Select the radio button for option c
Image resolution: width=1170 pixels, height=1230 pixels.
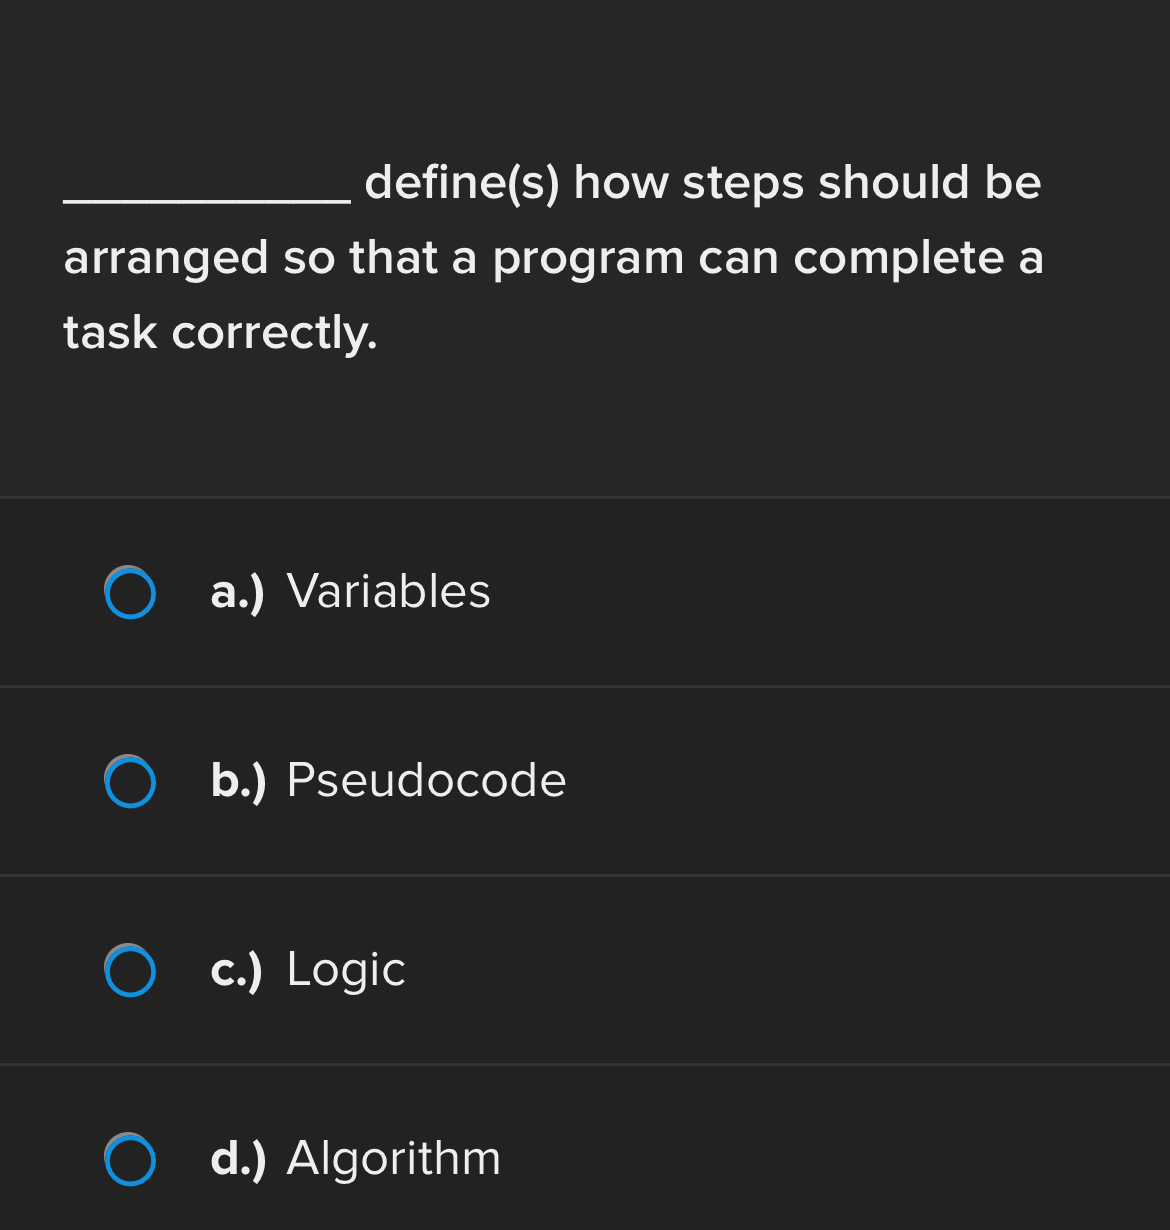(x=130, y=970)
